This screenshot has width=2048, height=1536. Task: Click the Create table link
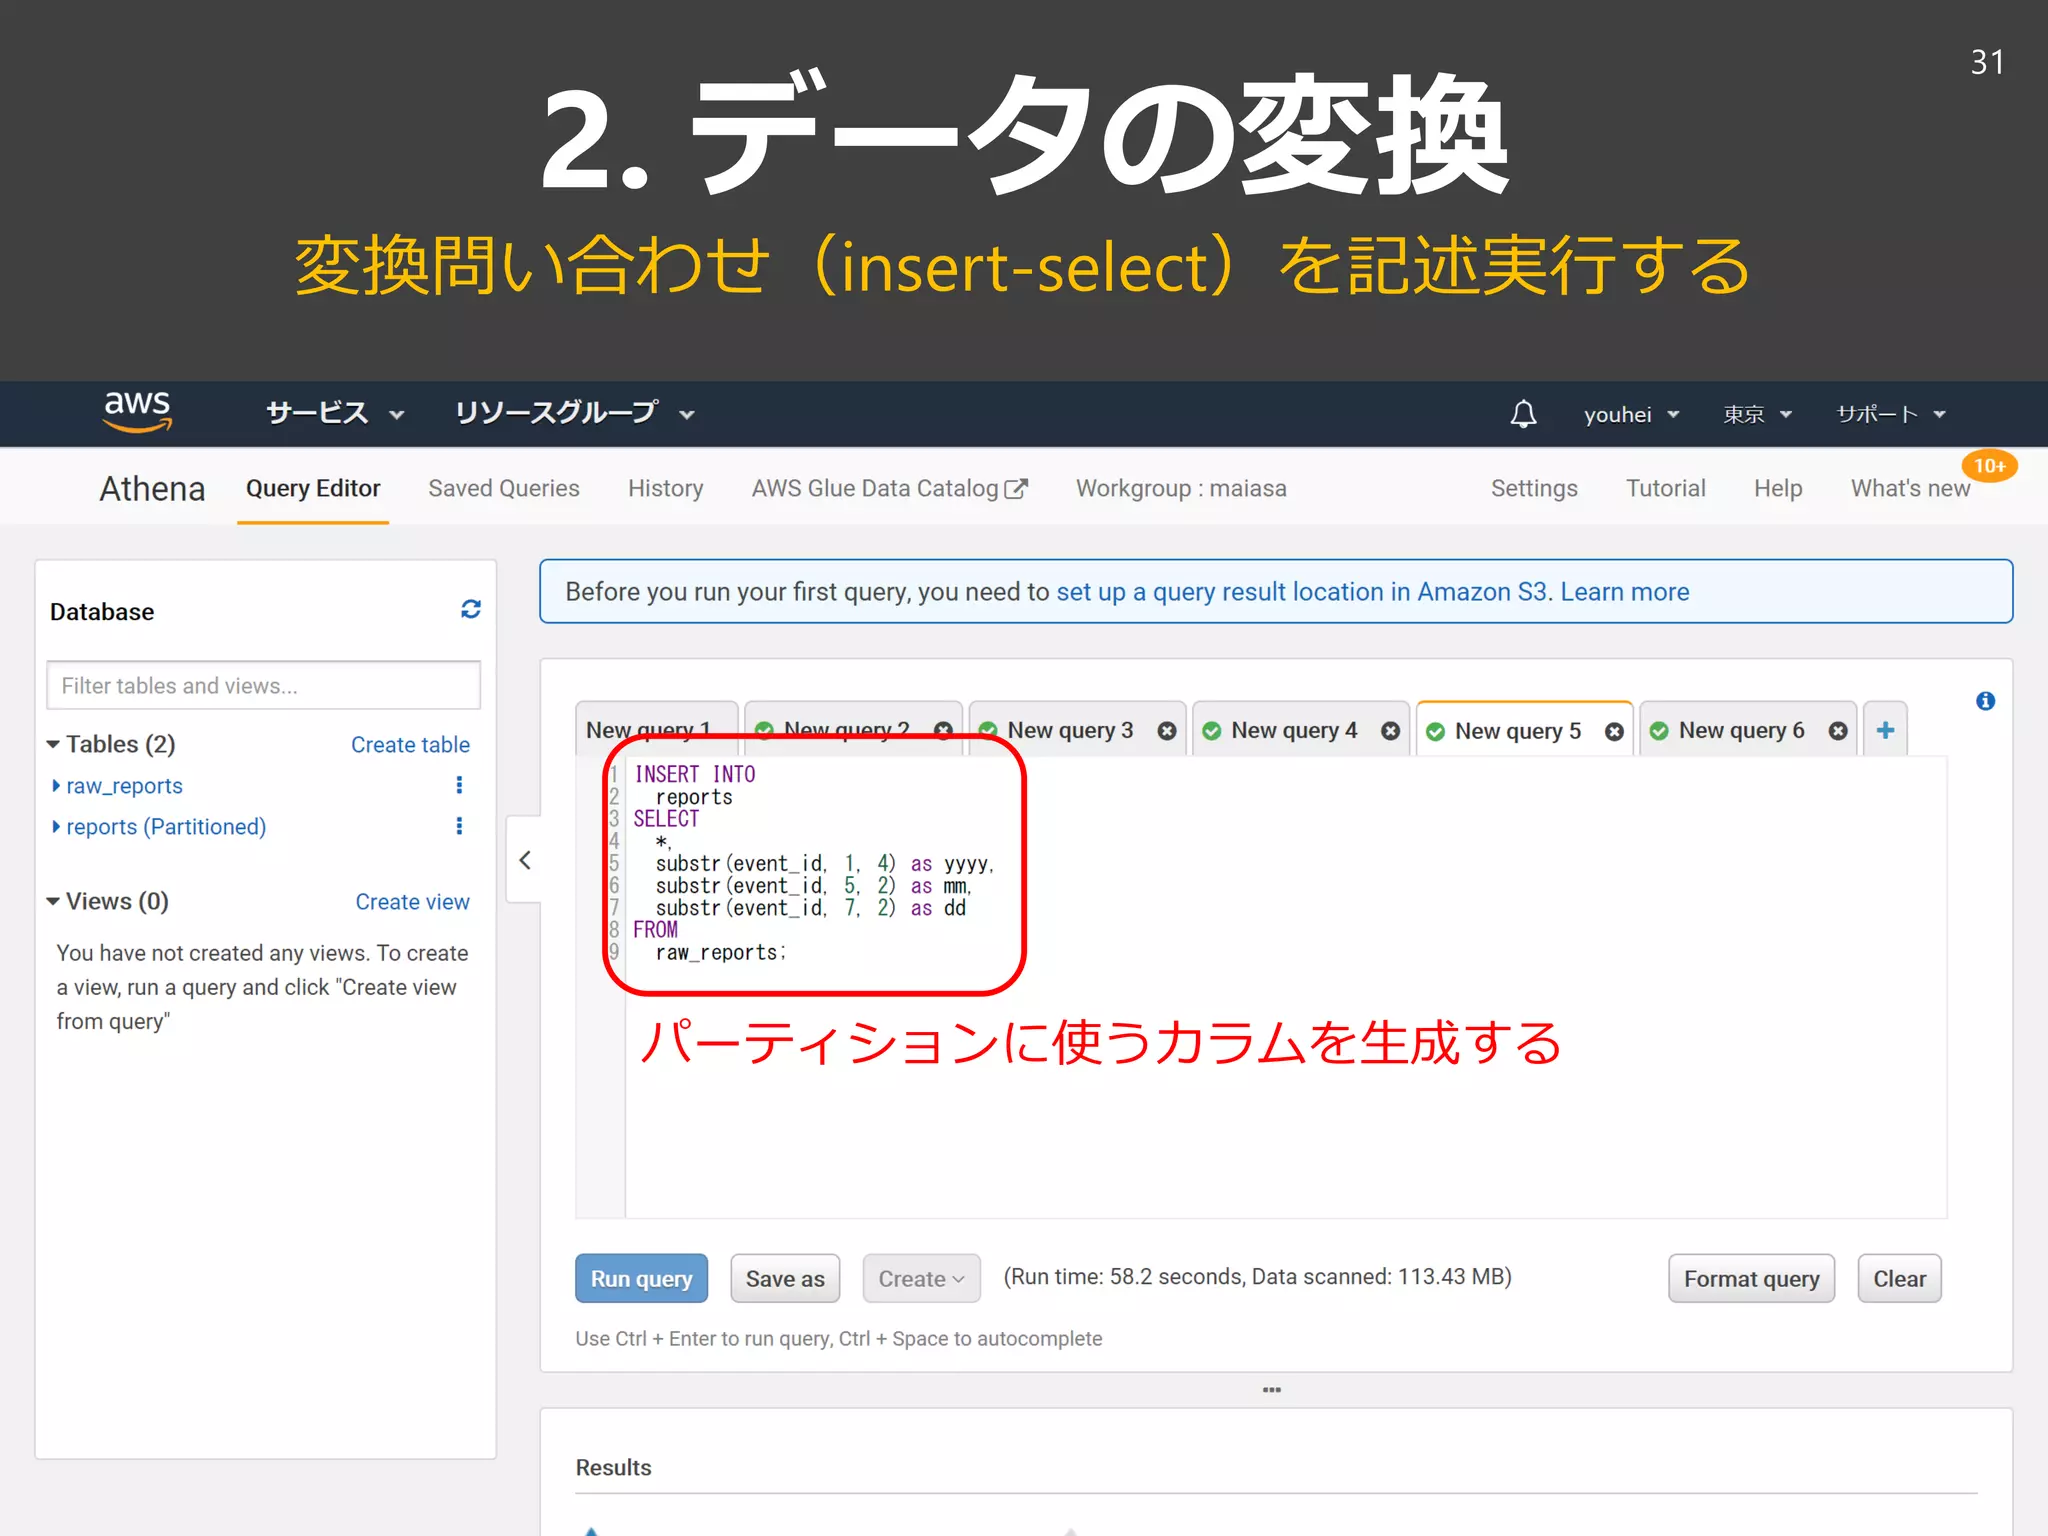click(410, 745)
